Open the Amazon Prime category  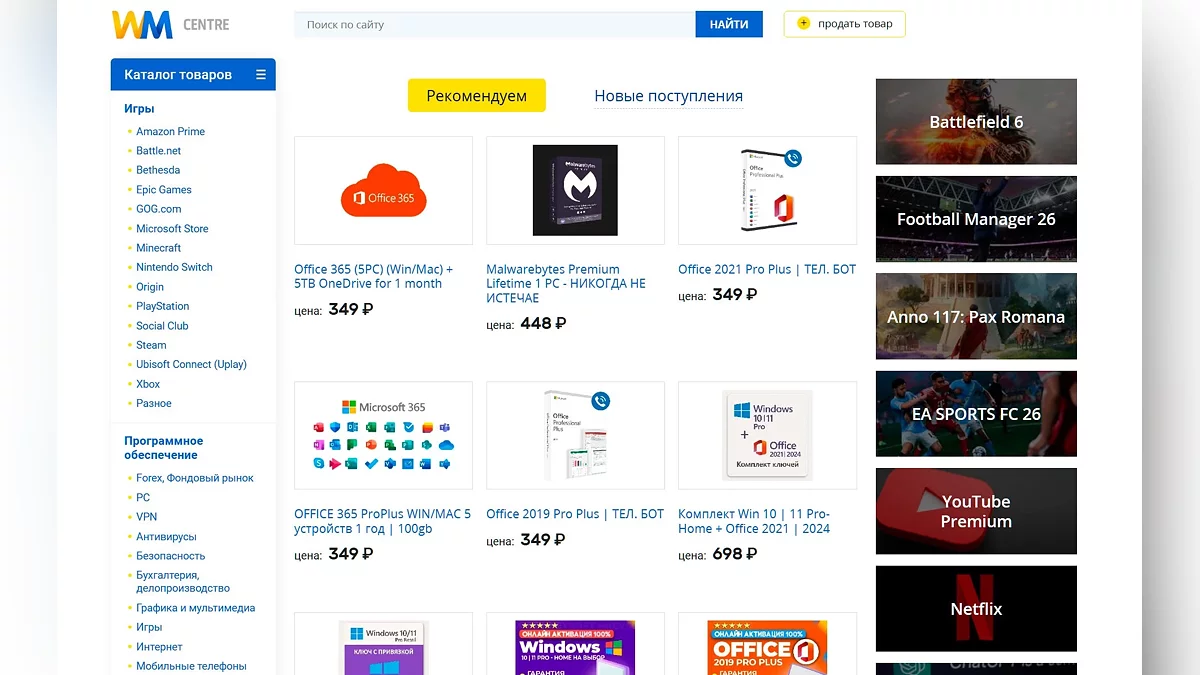coord(170,131)
